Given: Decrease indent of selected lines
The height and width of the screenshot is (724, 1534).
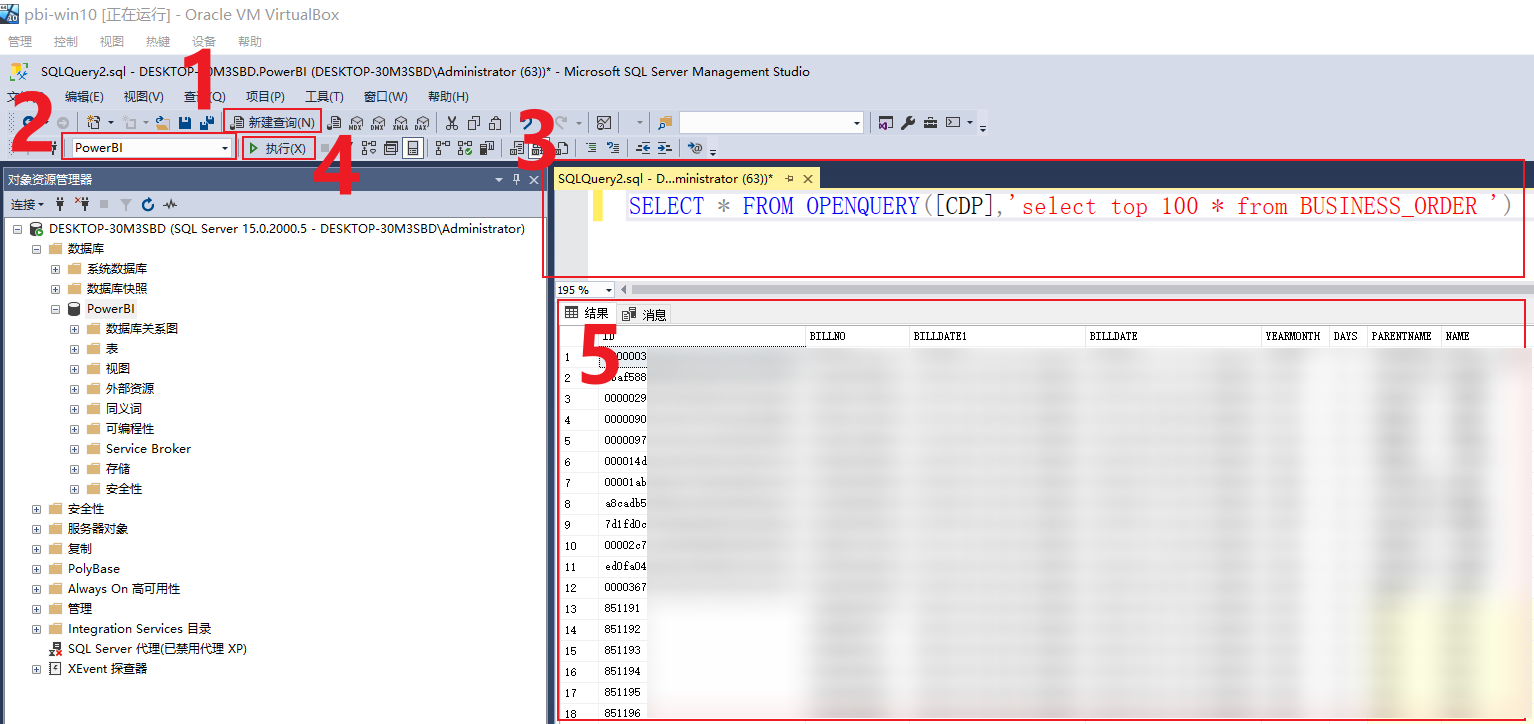Looking at the screenshot, I should coord(643,148).
